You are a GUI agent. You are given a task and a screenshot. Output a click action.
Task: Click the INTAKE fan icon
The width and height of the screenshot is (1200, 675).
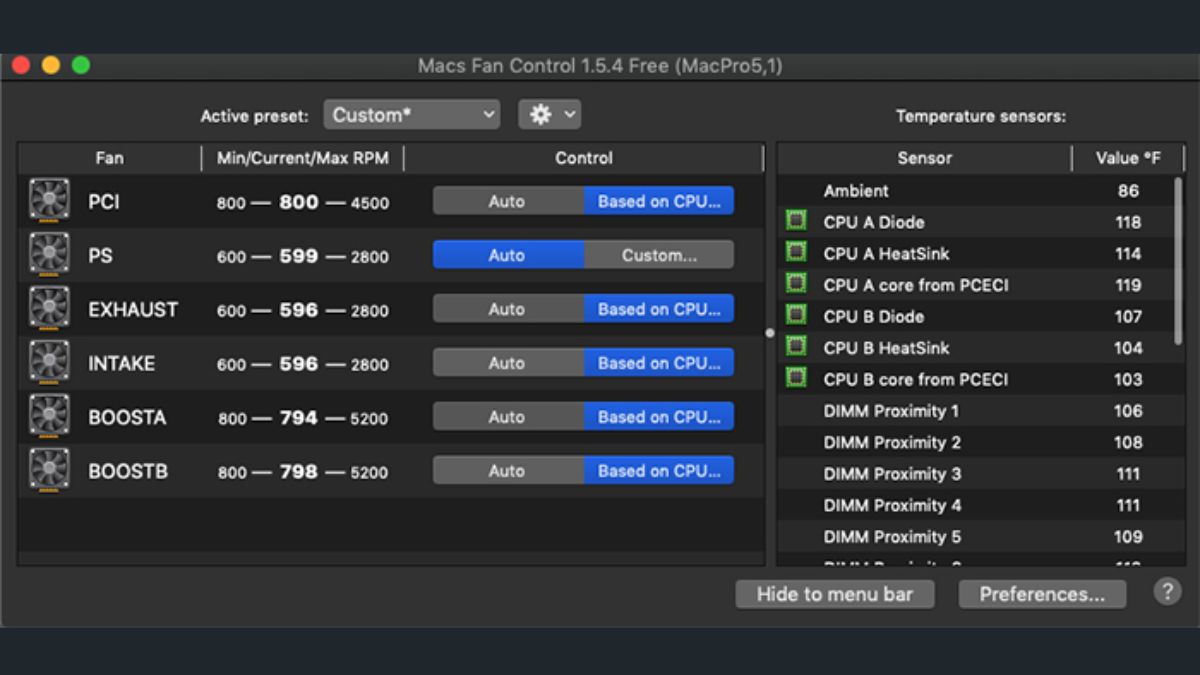pos(49,362)
